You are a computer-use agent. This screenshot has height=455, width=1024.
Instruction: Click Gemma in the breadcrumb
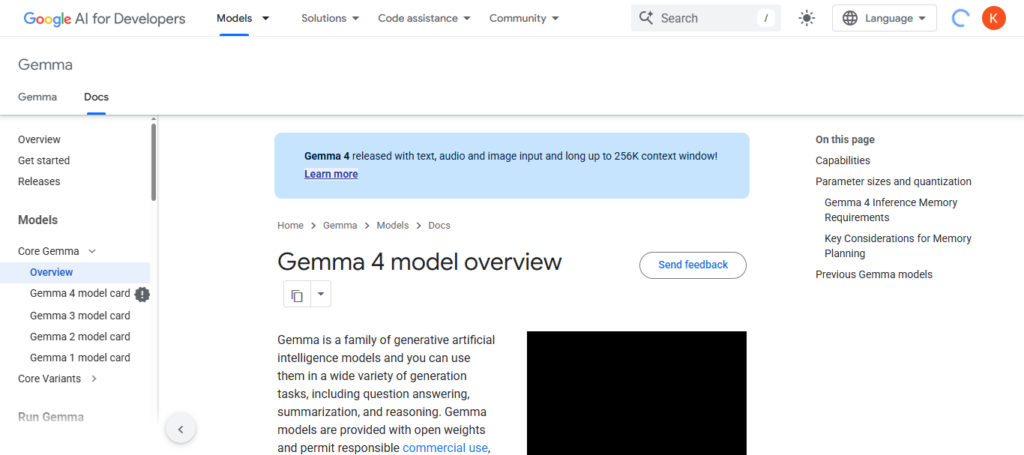point(340,225)
